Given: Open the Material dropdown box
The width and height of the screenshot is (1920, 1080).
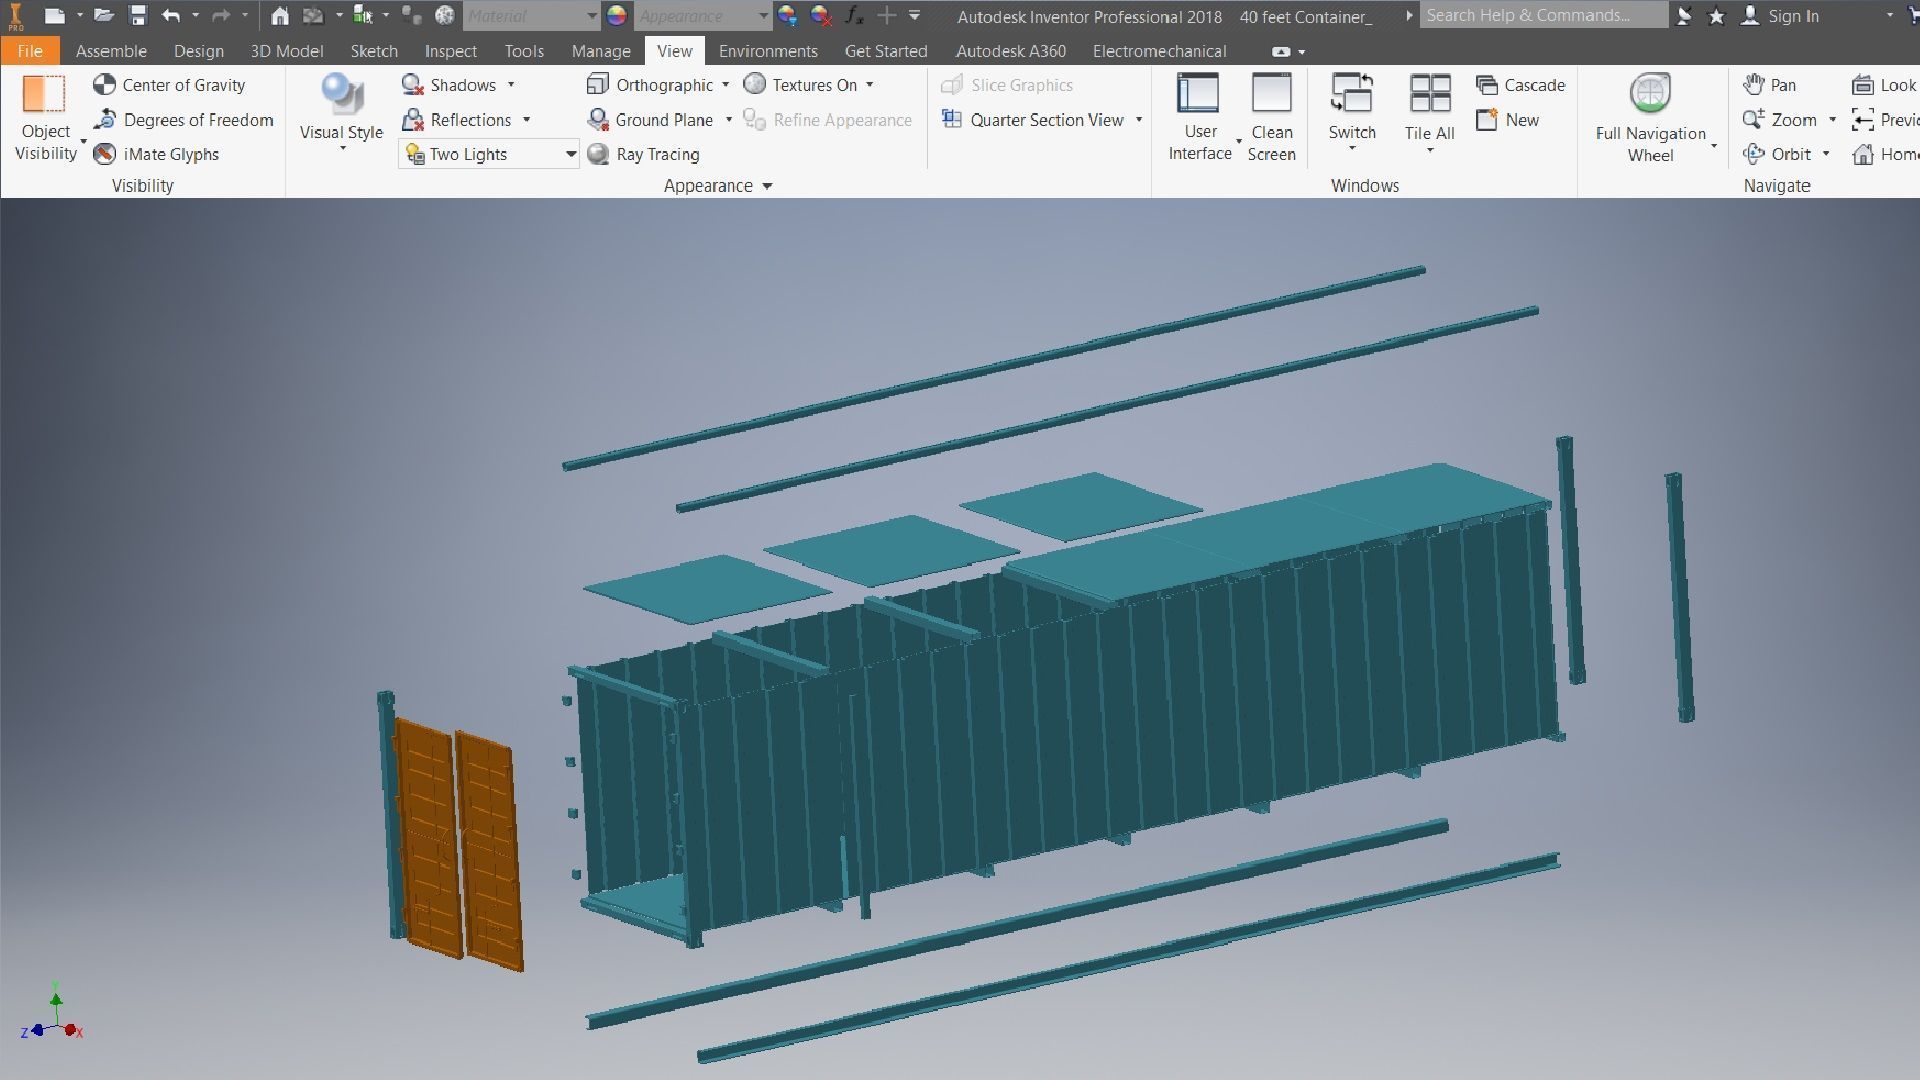Looking at the screenshot, I should pos(531,16).
